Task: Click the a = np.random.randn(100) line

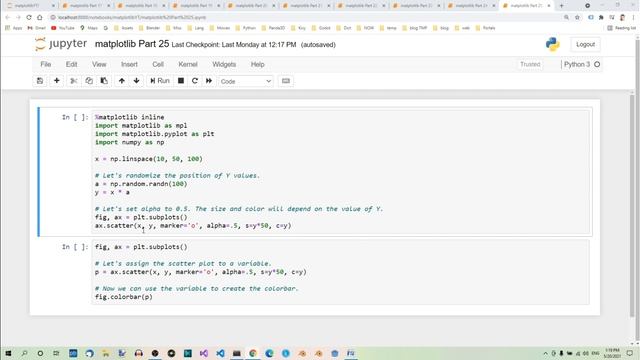Action: [141, 184]
